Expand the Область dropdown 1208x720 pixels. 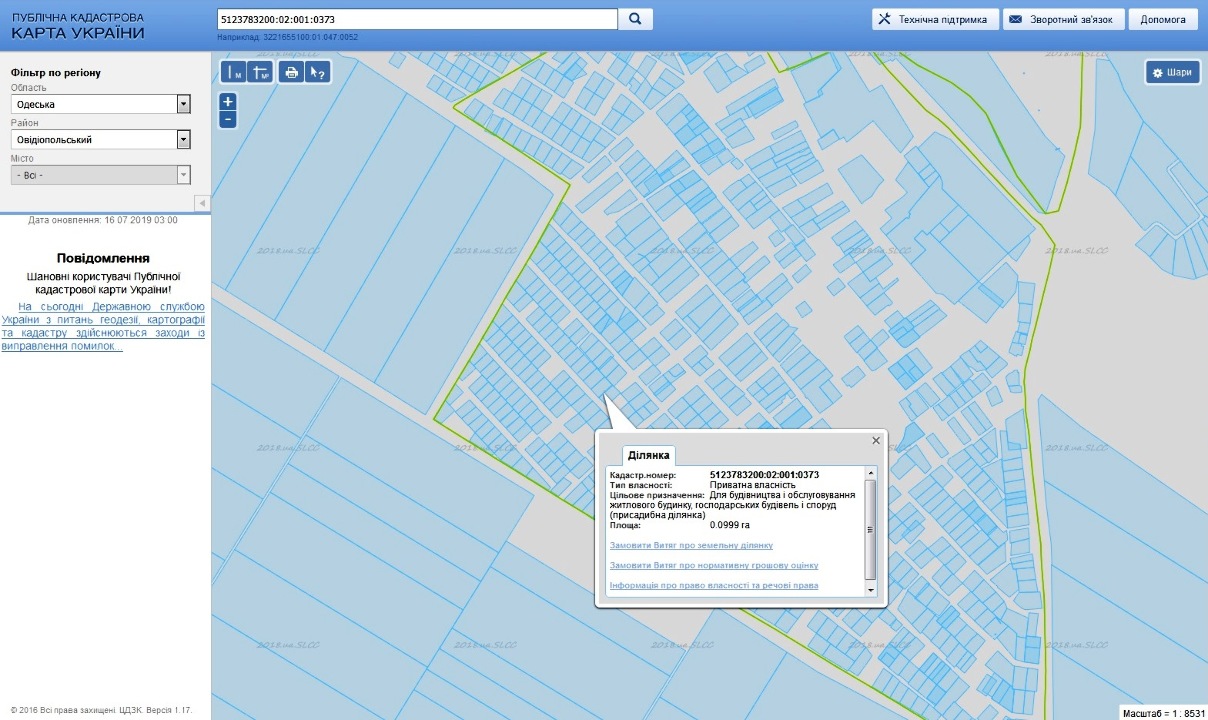click(183, 104)
